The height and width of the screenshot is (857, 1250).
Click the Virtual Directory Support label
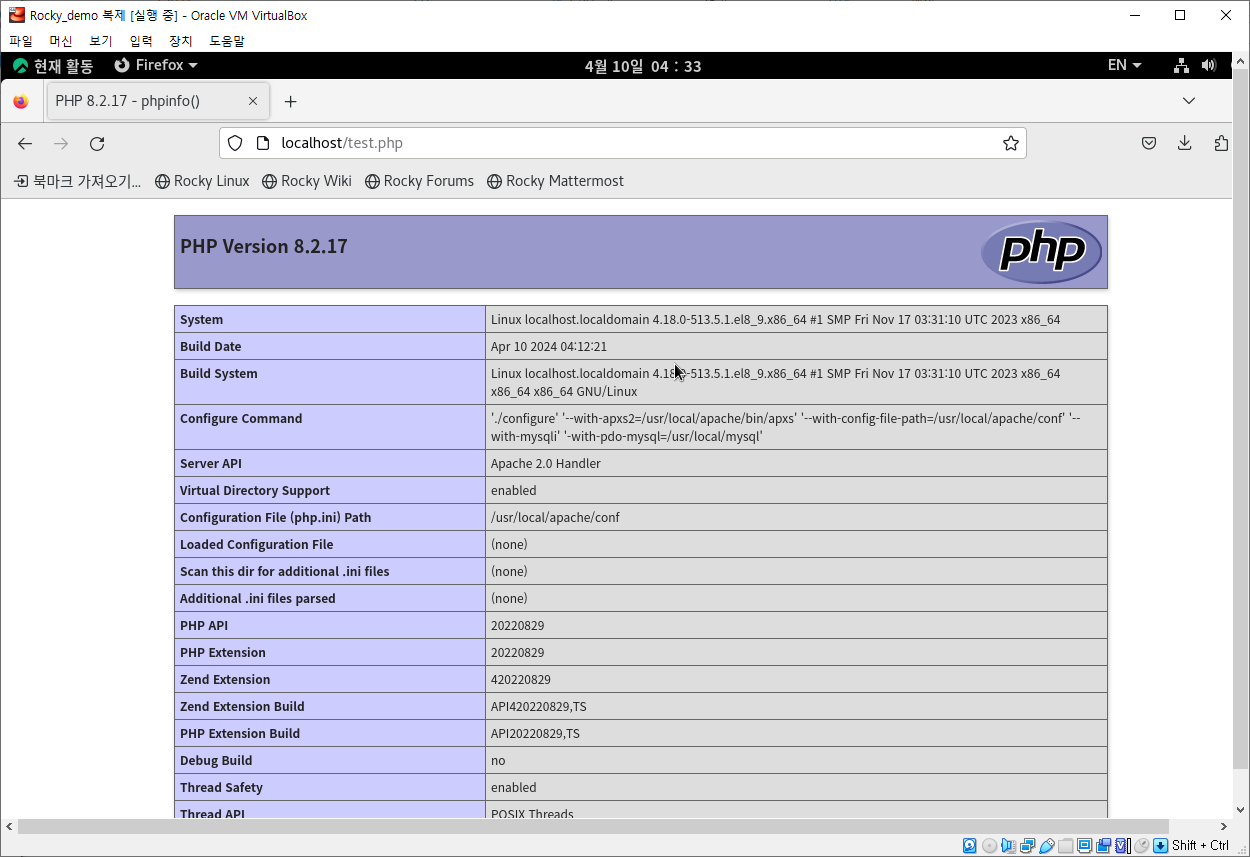pos(255,491)
